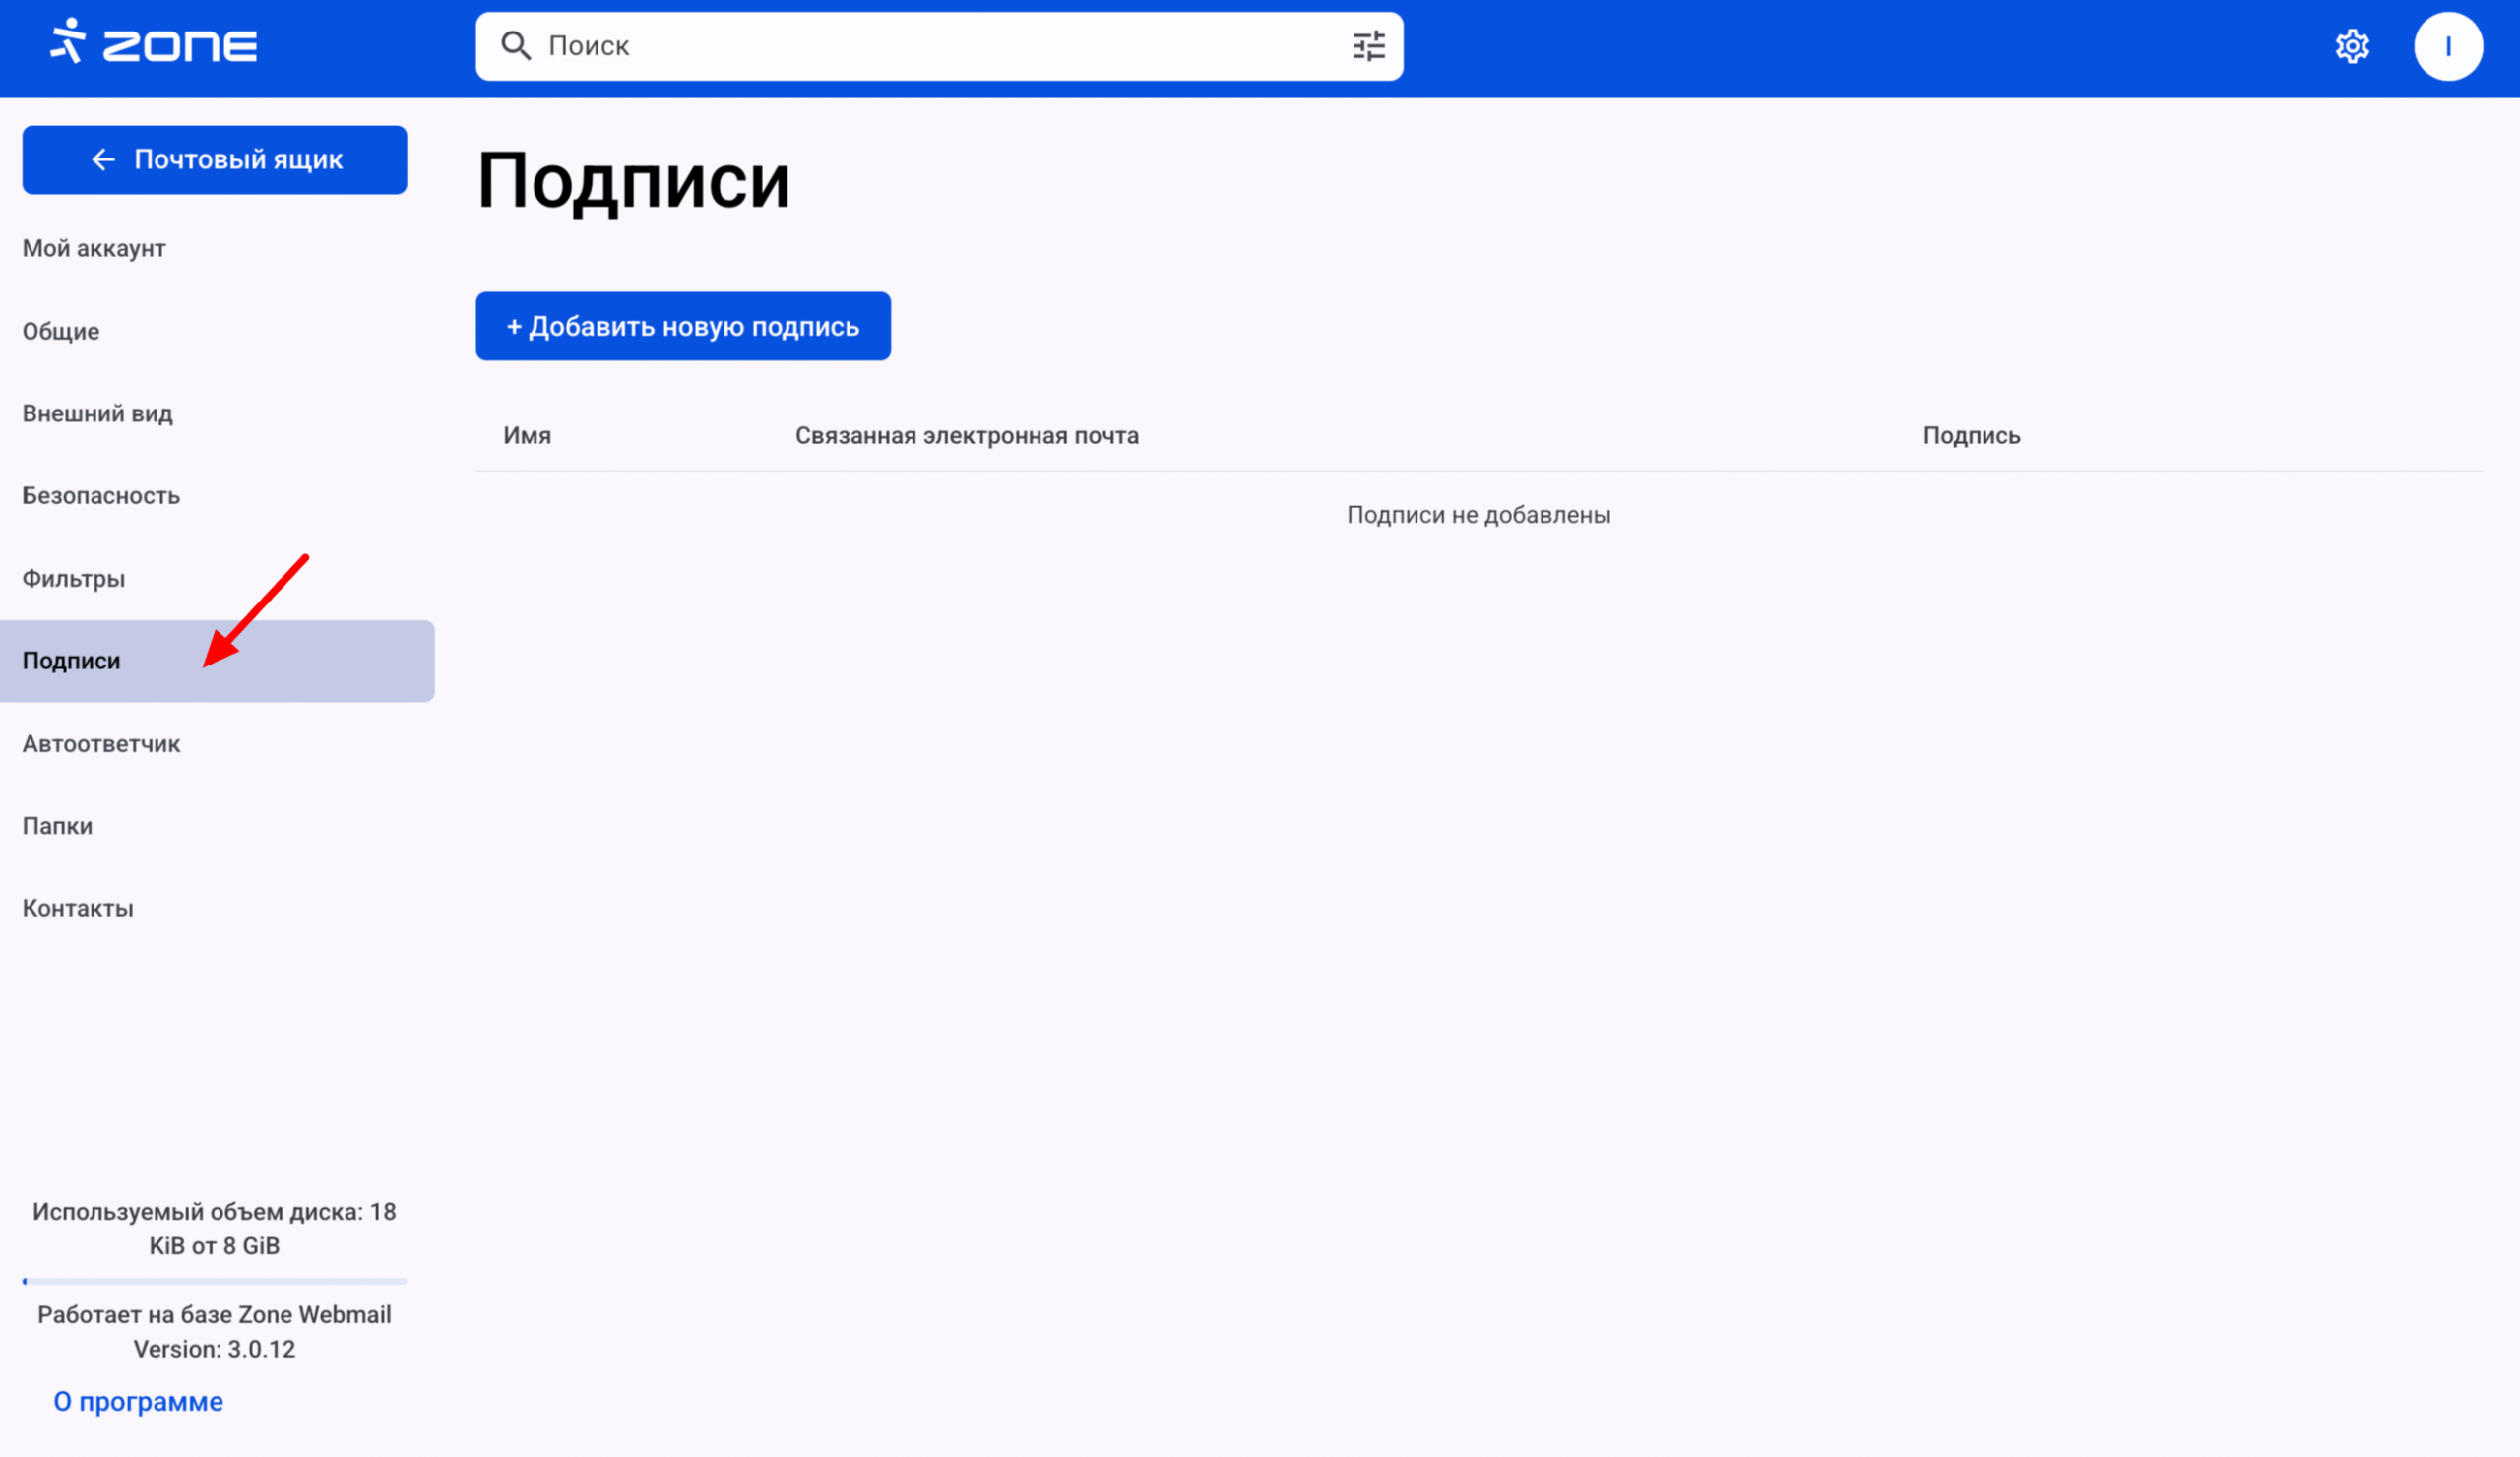This screenshot has height=1457, width=2520.
Task: Select the Подписи sidebar item
Action: [72, 661]
